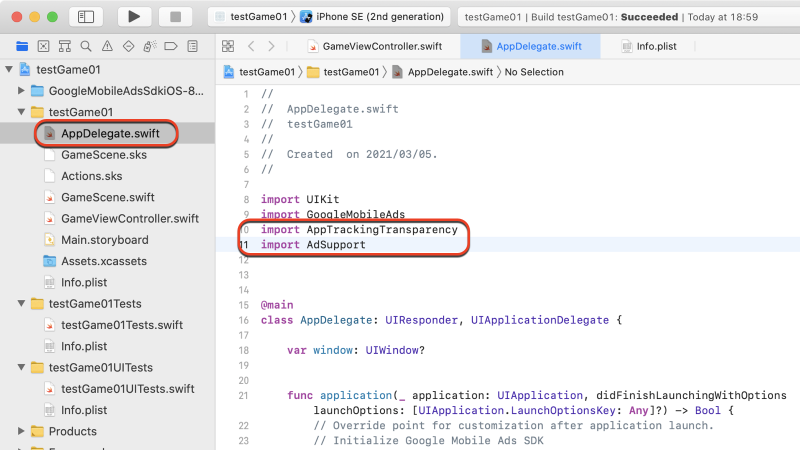Open the Debug navigator
The height and width of the screenshot is (450, 800).
tap(149, 46)
